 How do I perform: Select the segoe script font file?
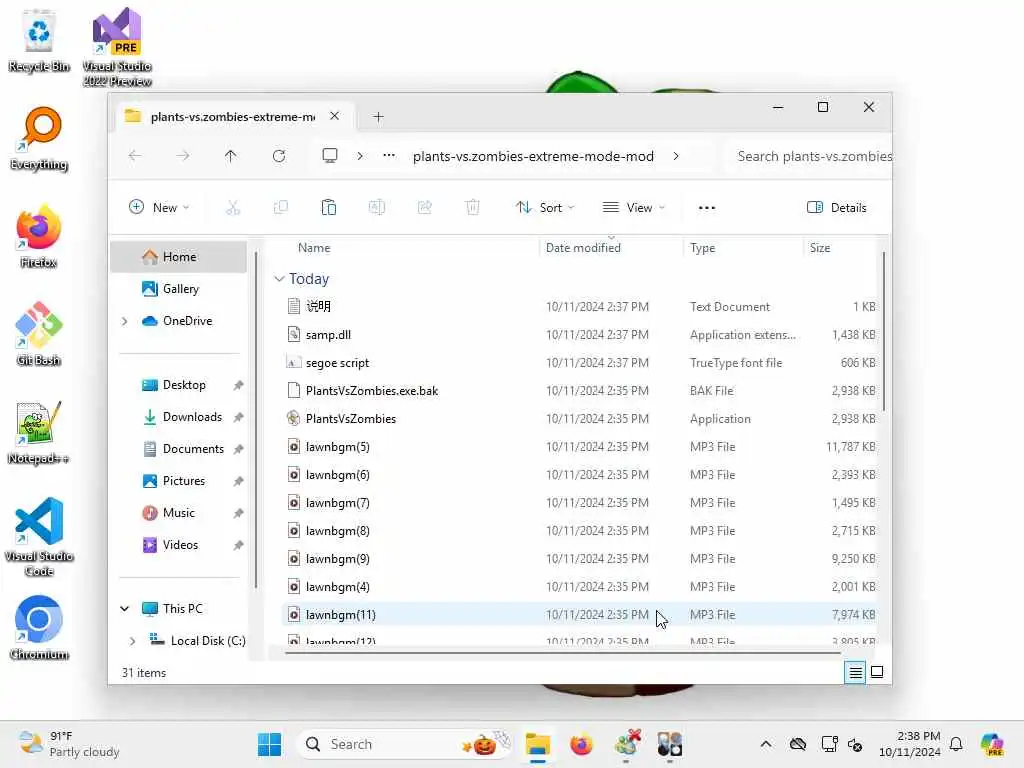coord(579,363)
